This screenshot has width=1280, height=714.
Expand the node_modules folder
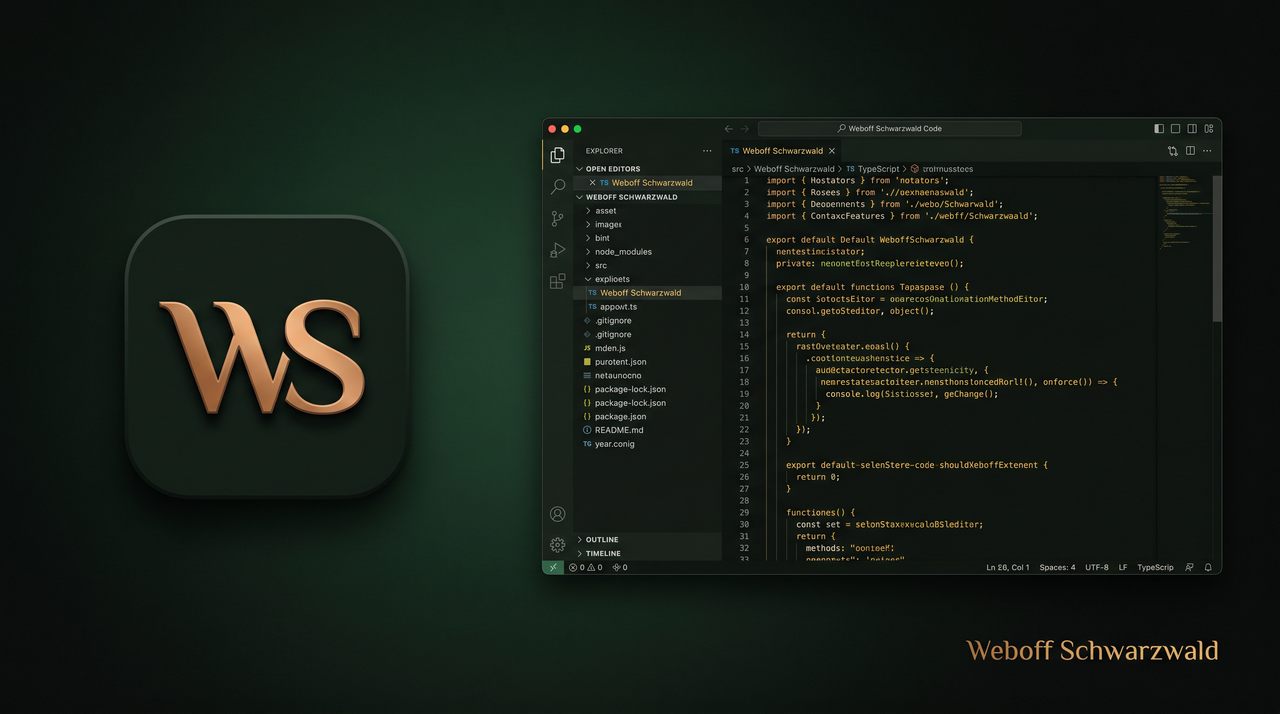tap(588, 252)
